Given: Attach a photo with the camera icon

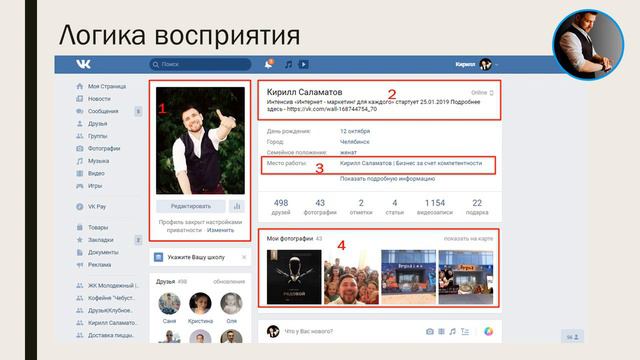Looking at the screenshot, I should coord(430,331).
